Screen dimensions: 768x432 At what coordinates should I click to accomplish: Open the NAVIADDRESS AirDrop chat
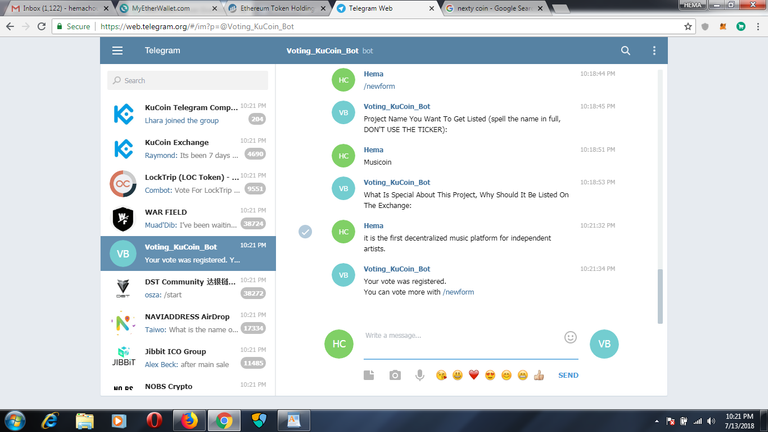click(x=188, y=323)
